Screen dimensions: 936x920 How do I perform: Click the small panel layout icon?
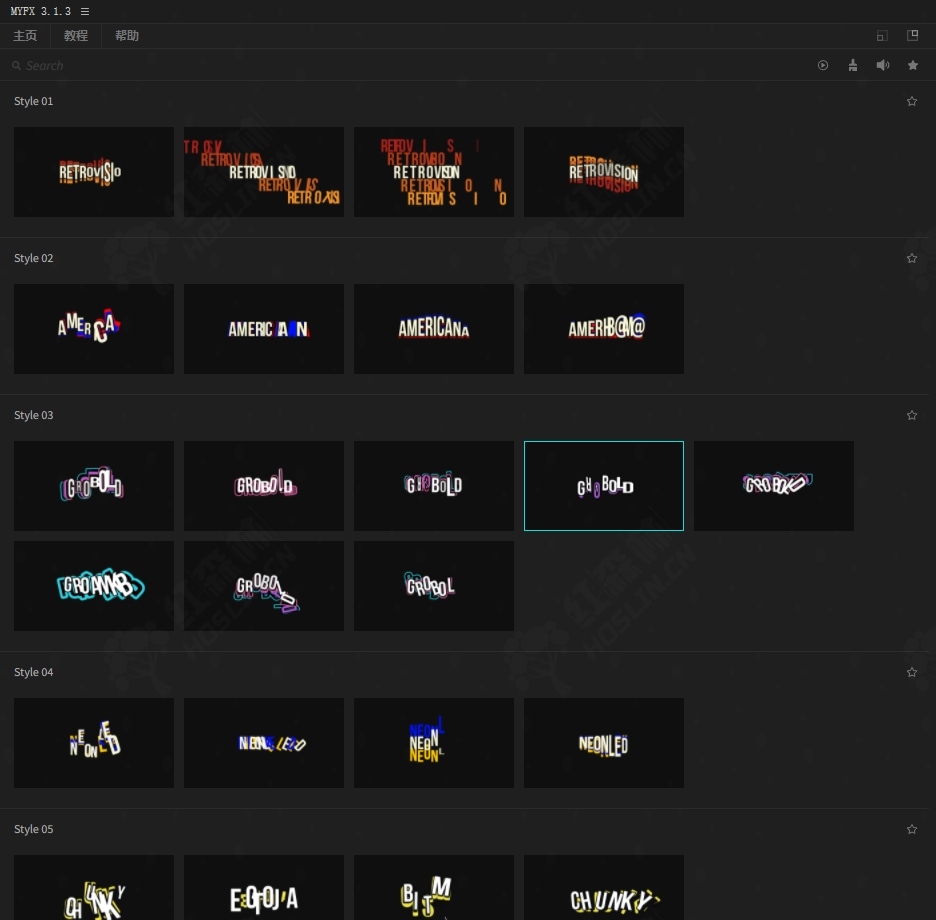tap(882, 36)
